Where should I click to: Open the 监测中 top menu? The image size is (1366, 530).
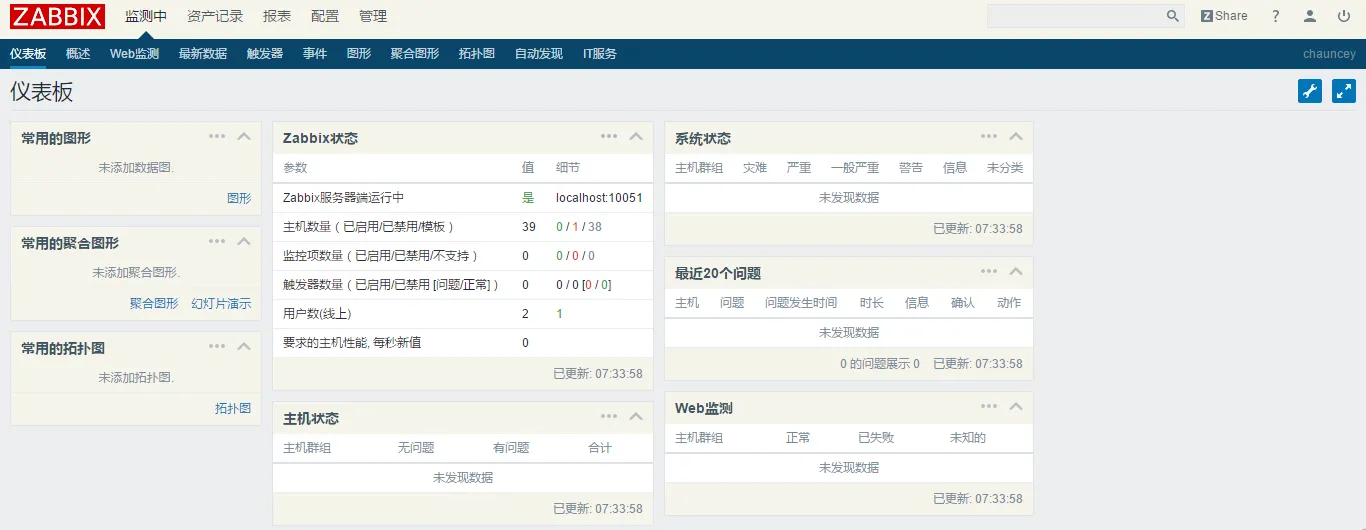coord(146,16)
